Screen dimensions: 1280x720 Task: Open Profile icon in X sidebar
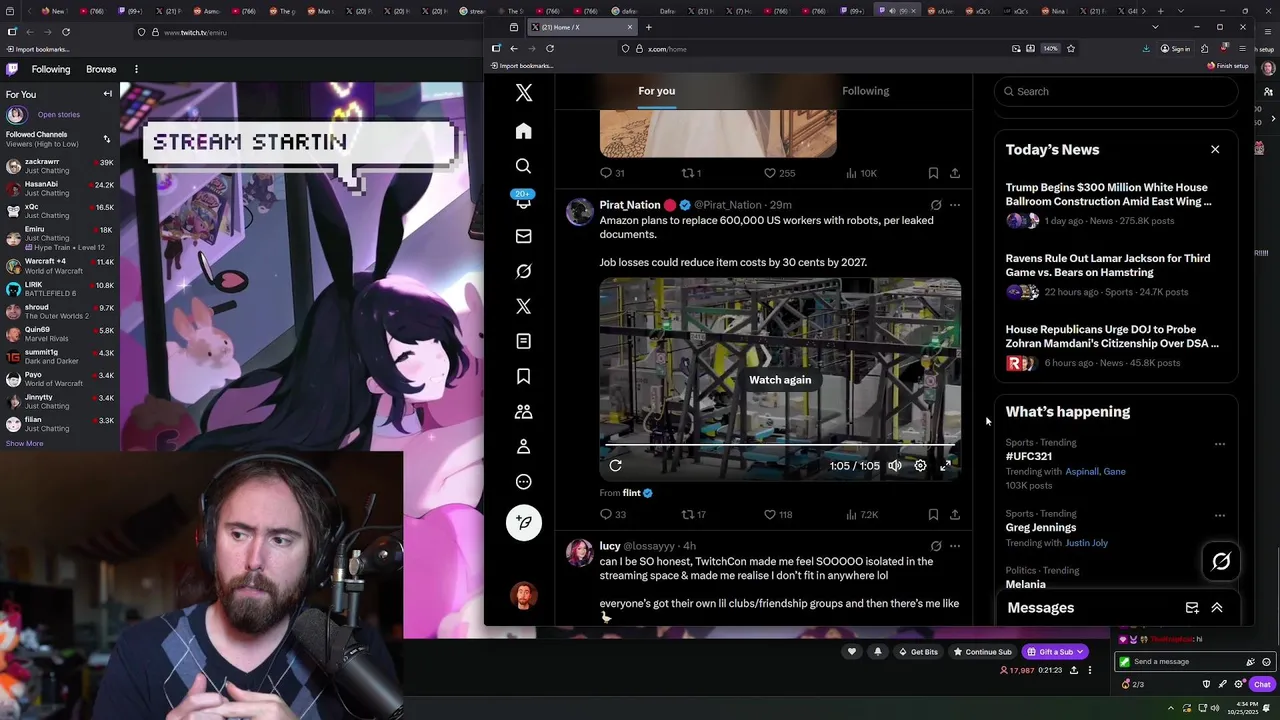coord(523,446)
